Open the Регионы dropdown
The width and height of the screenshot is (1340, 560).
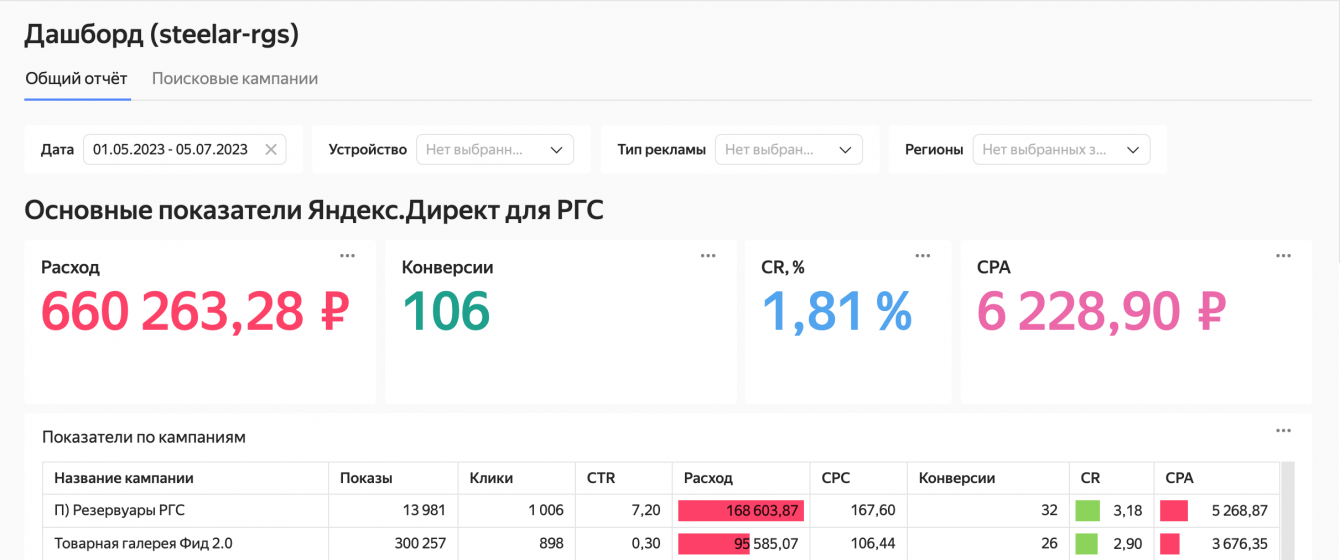coord(1061,149)
